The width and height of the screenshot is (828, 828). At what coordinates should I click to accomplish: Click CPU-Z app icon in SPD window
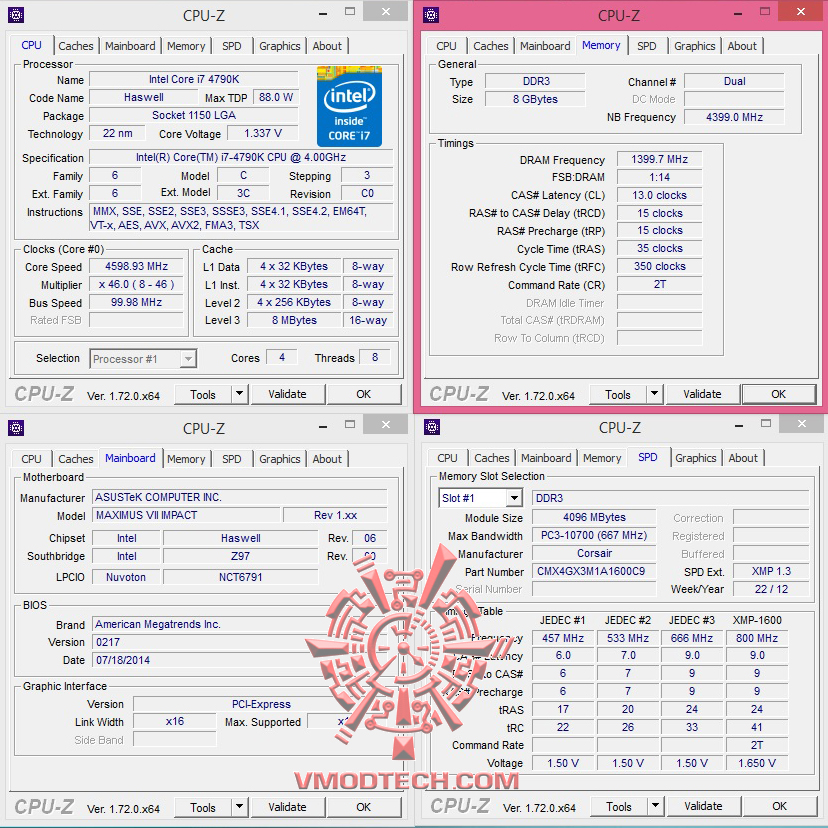432,427
